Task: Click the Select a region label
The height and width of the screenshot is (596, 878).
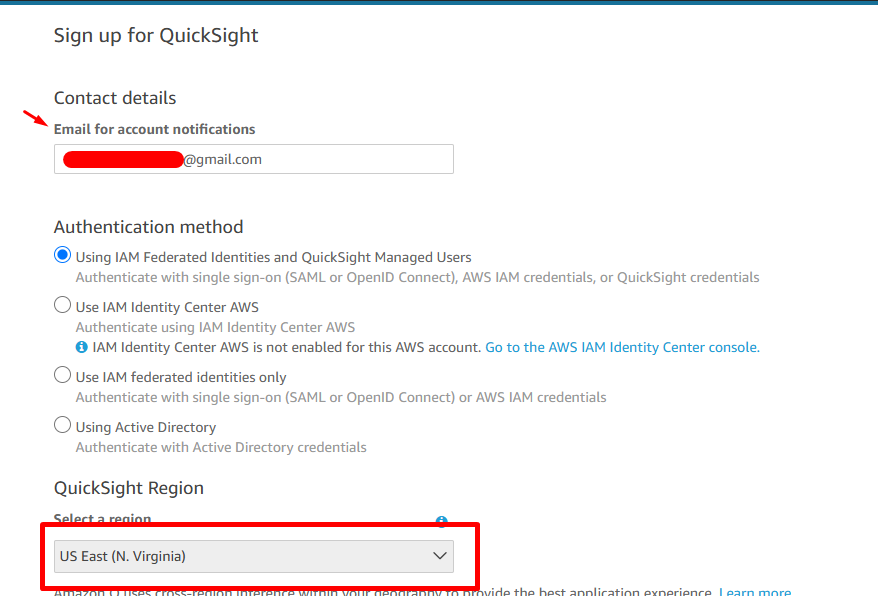Action: [102, 519]
